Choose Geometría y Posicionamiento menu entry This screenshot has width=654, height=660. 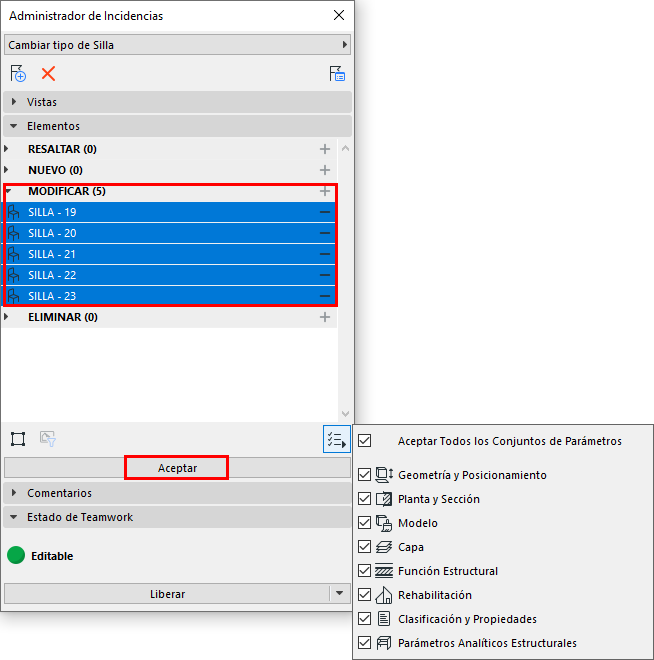coord(503,475)
